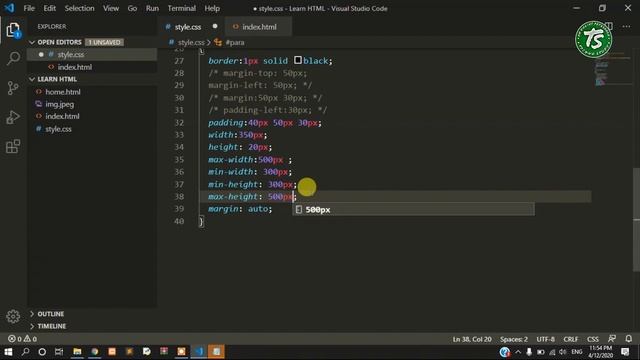Open the Selection menu

coord(79,8)
